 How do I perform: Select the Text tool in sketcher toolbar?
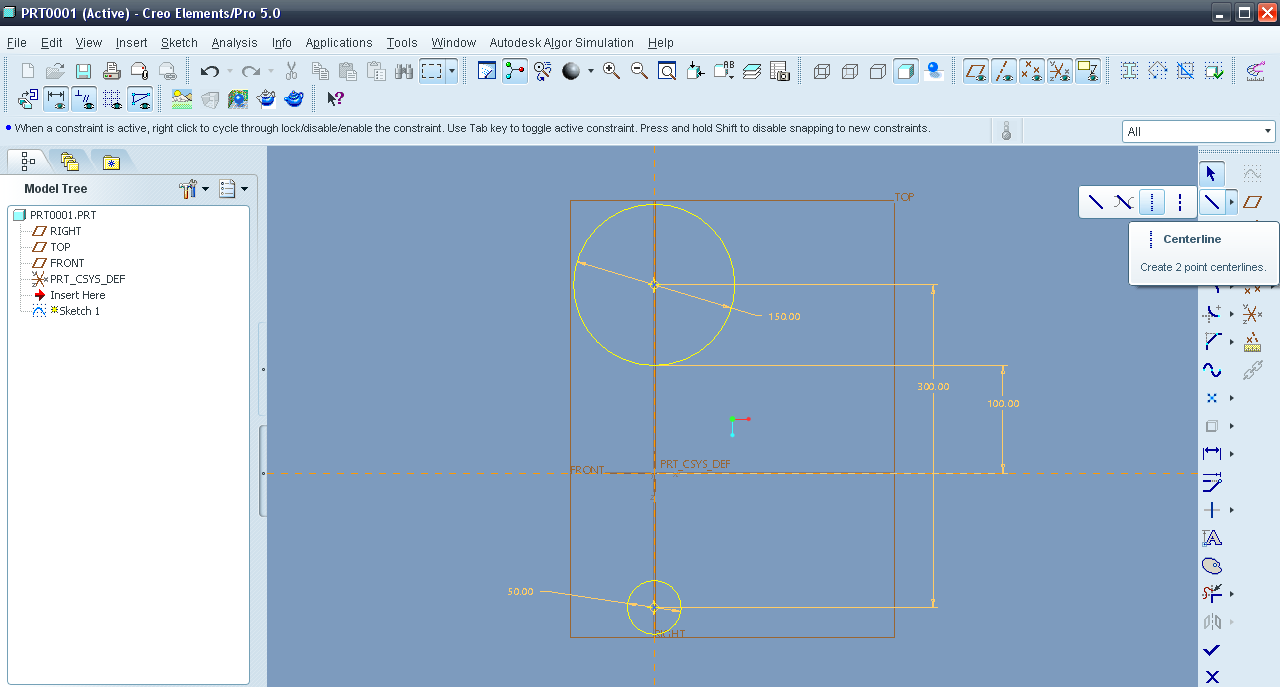coord(1212,538)
